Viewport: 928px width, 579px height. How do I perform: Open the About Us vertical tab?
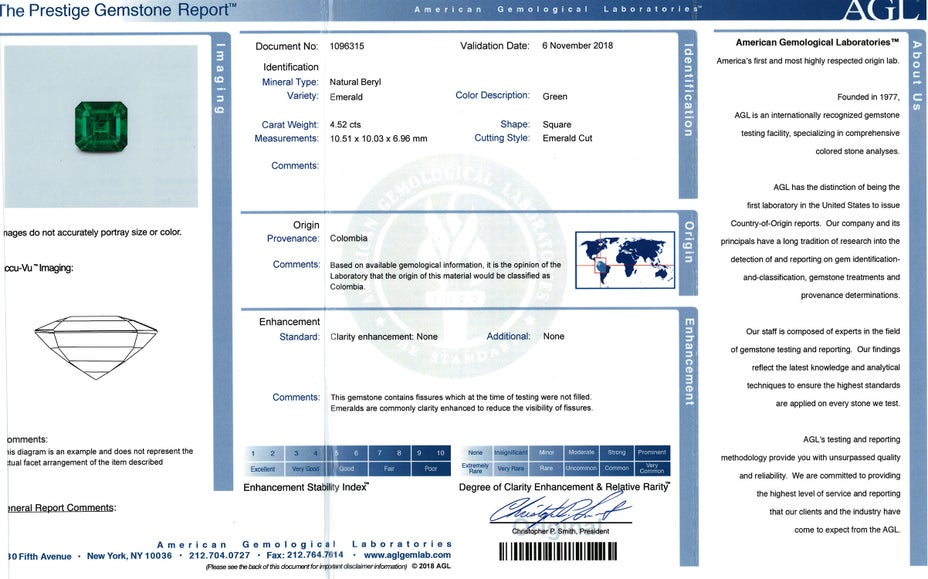point(917,76)
